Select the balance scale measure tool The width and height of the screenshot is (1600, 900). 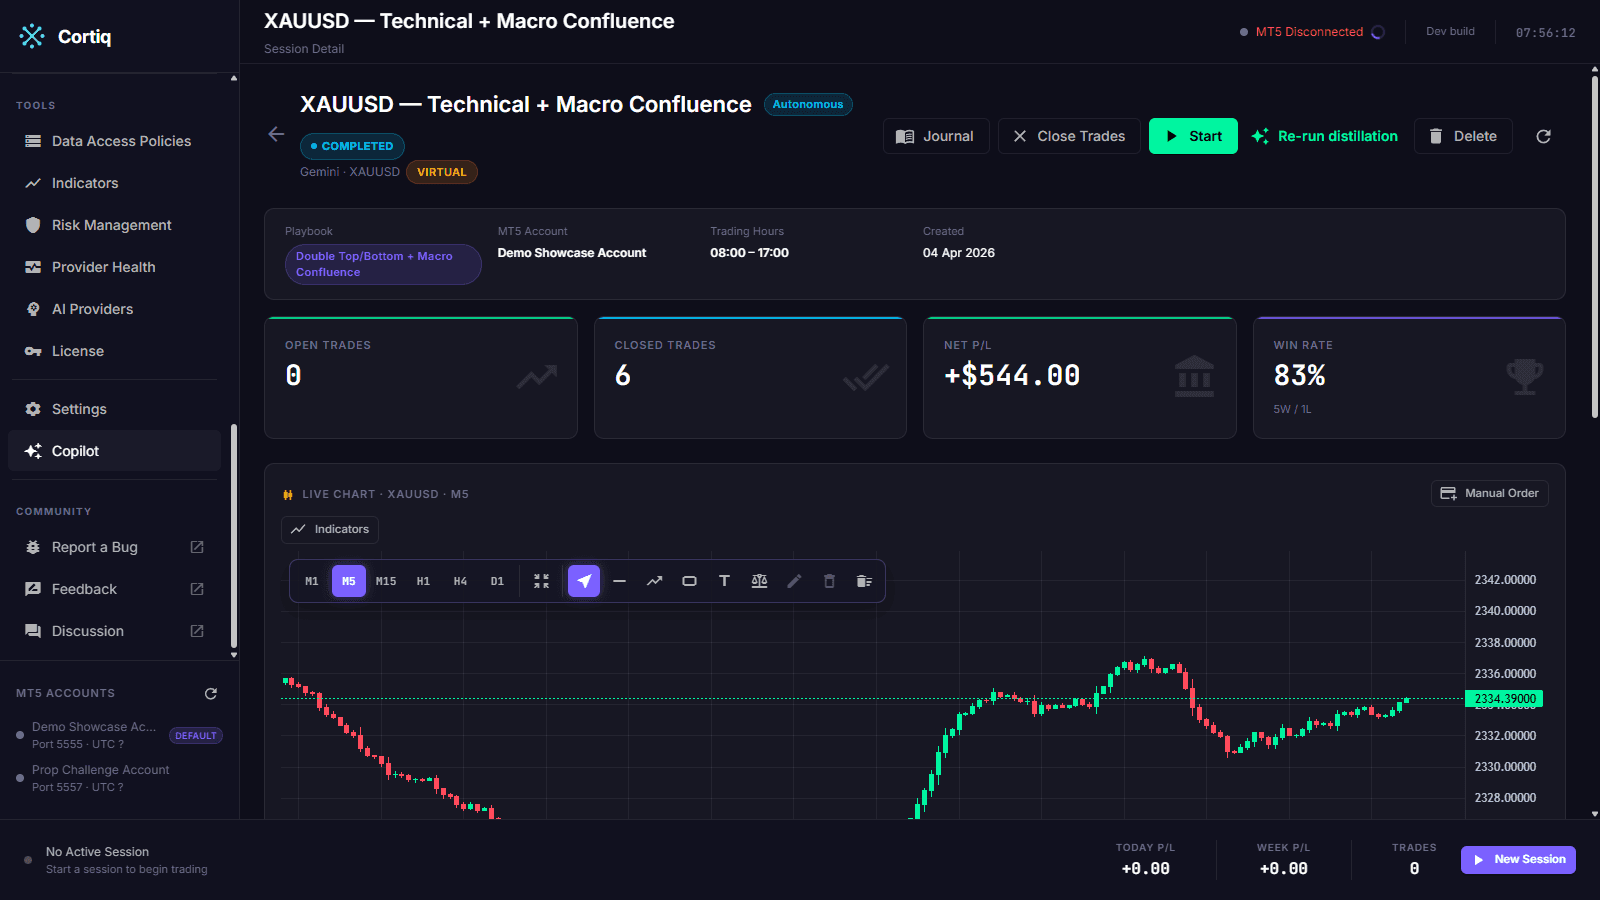760,581
